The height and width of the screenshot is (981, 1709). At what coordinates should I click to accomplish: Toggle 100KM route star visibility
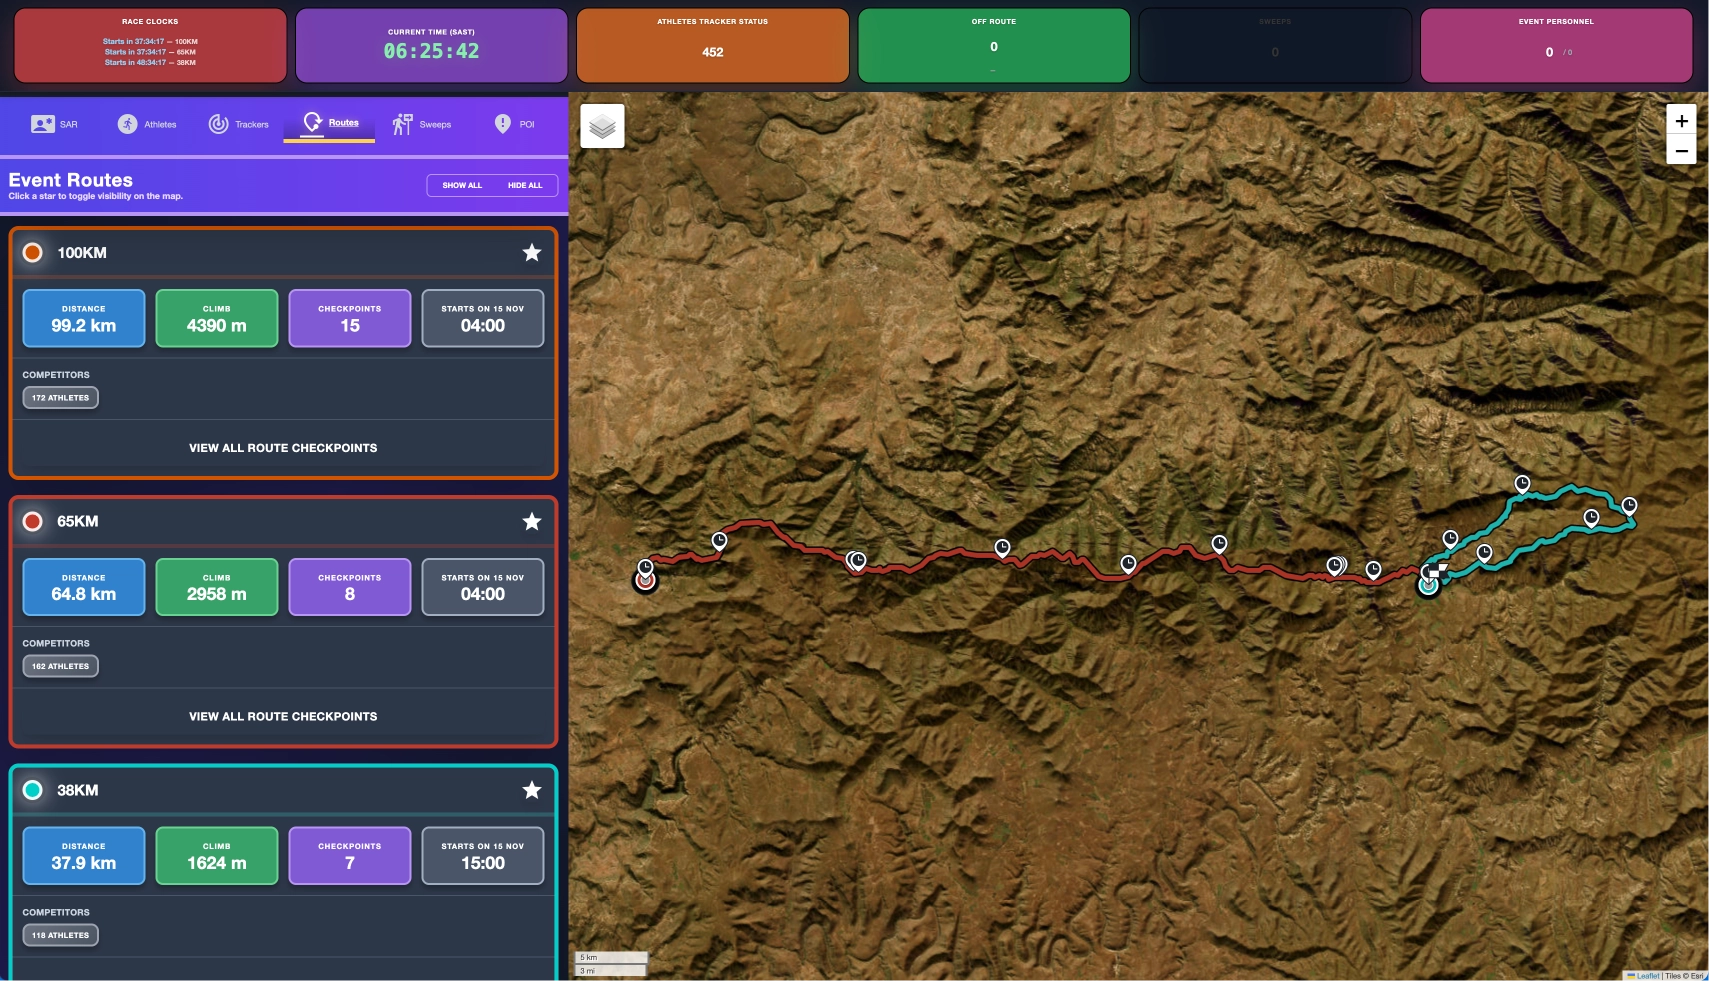532,253
